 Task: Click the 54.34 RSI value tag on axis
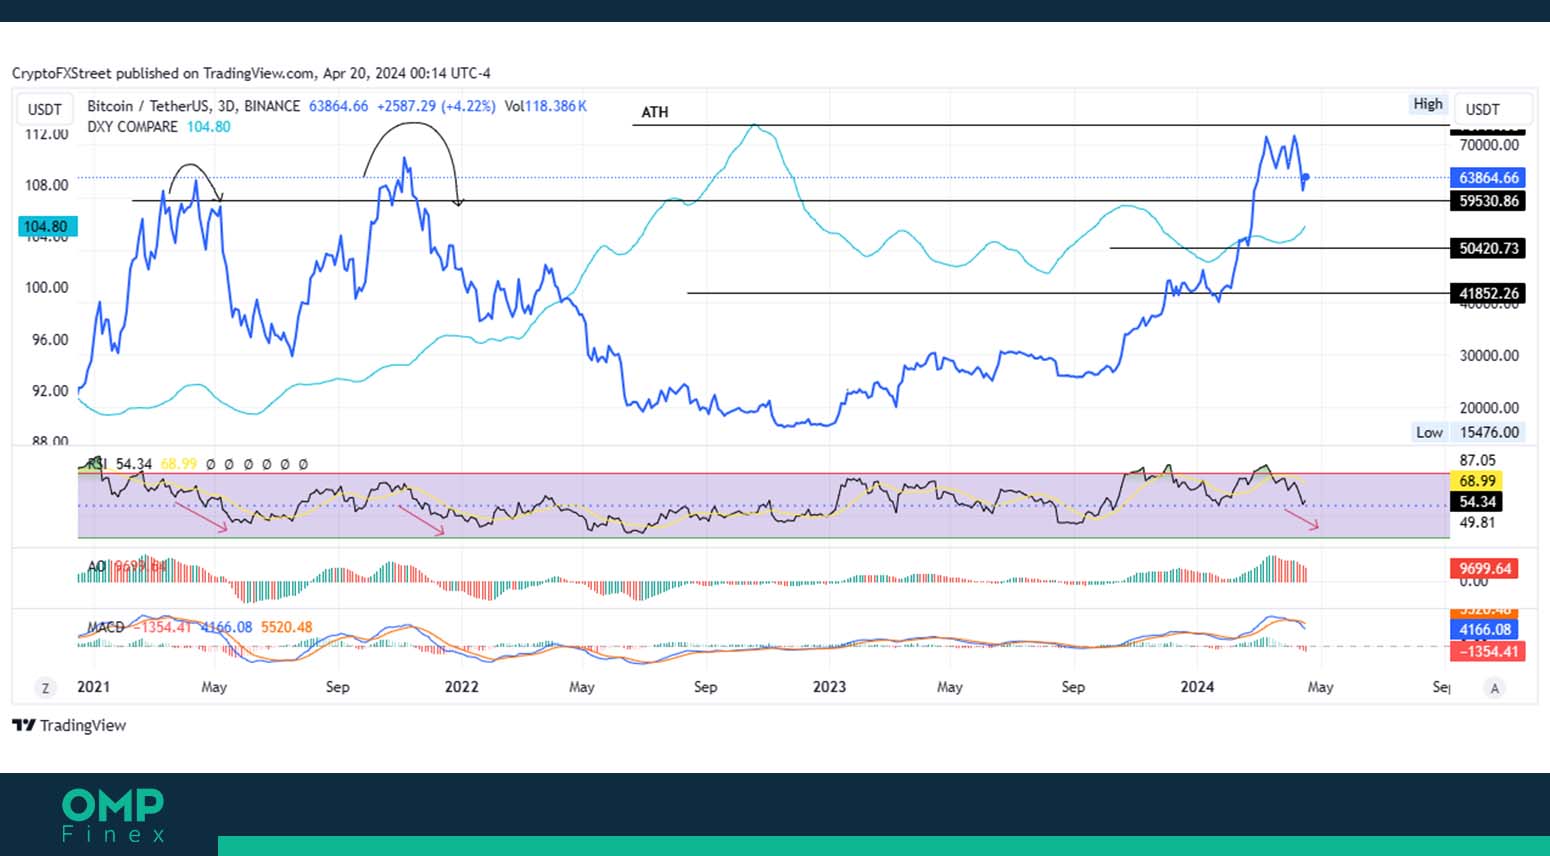click(x=1477, y=501)
